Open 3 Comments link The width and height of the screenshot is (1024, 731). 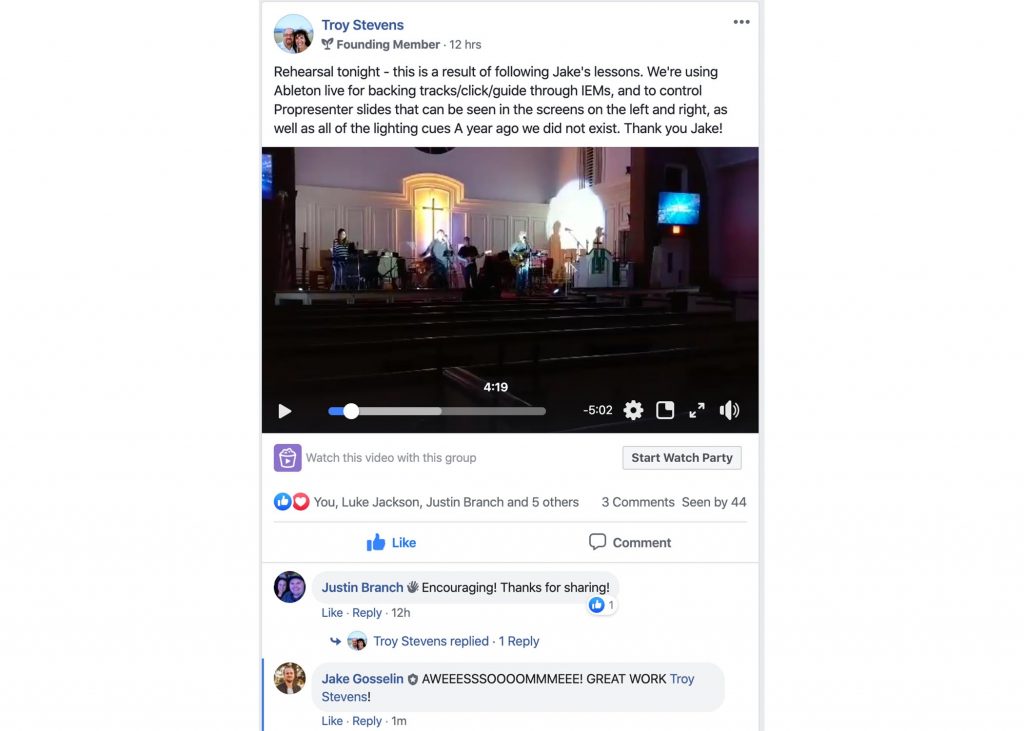(637, 502)
